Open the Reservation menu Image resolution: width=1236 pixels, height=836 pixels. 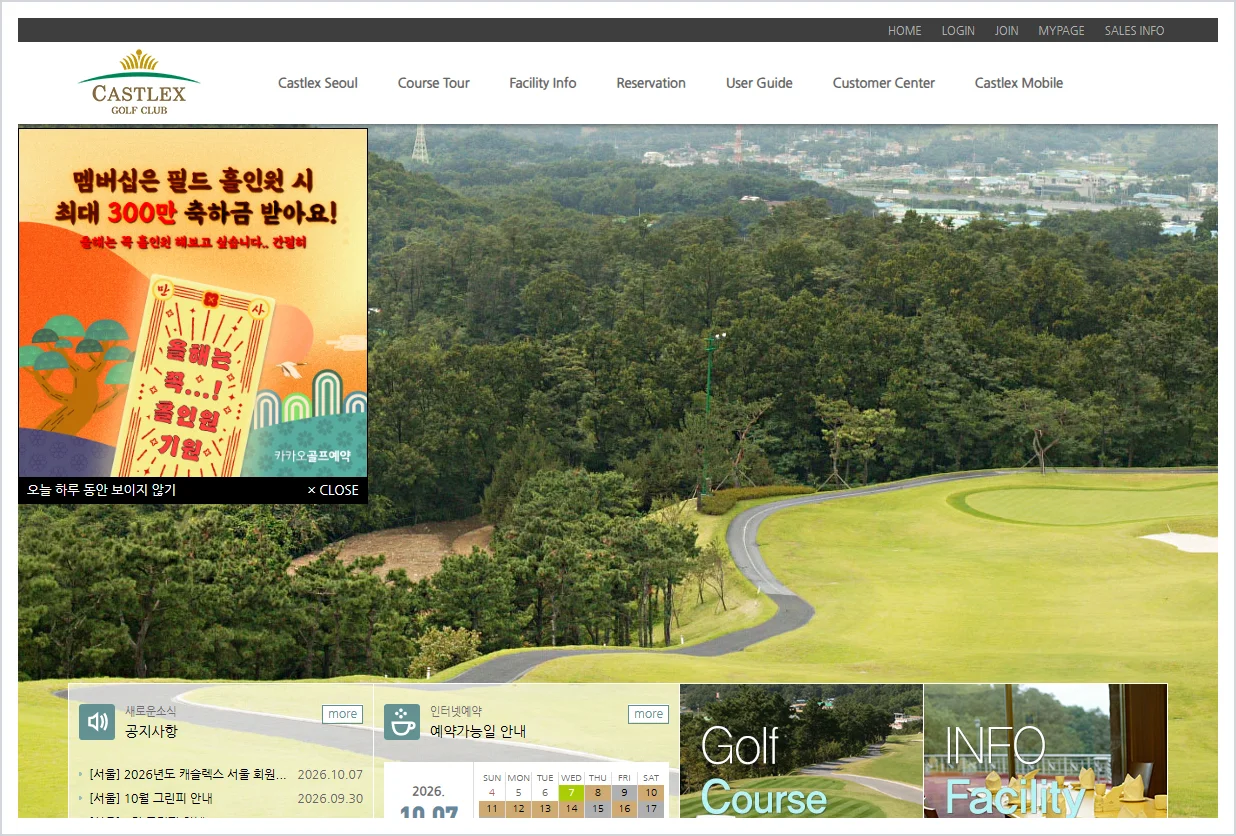651,83
